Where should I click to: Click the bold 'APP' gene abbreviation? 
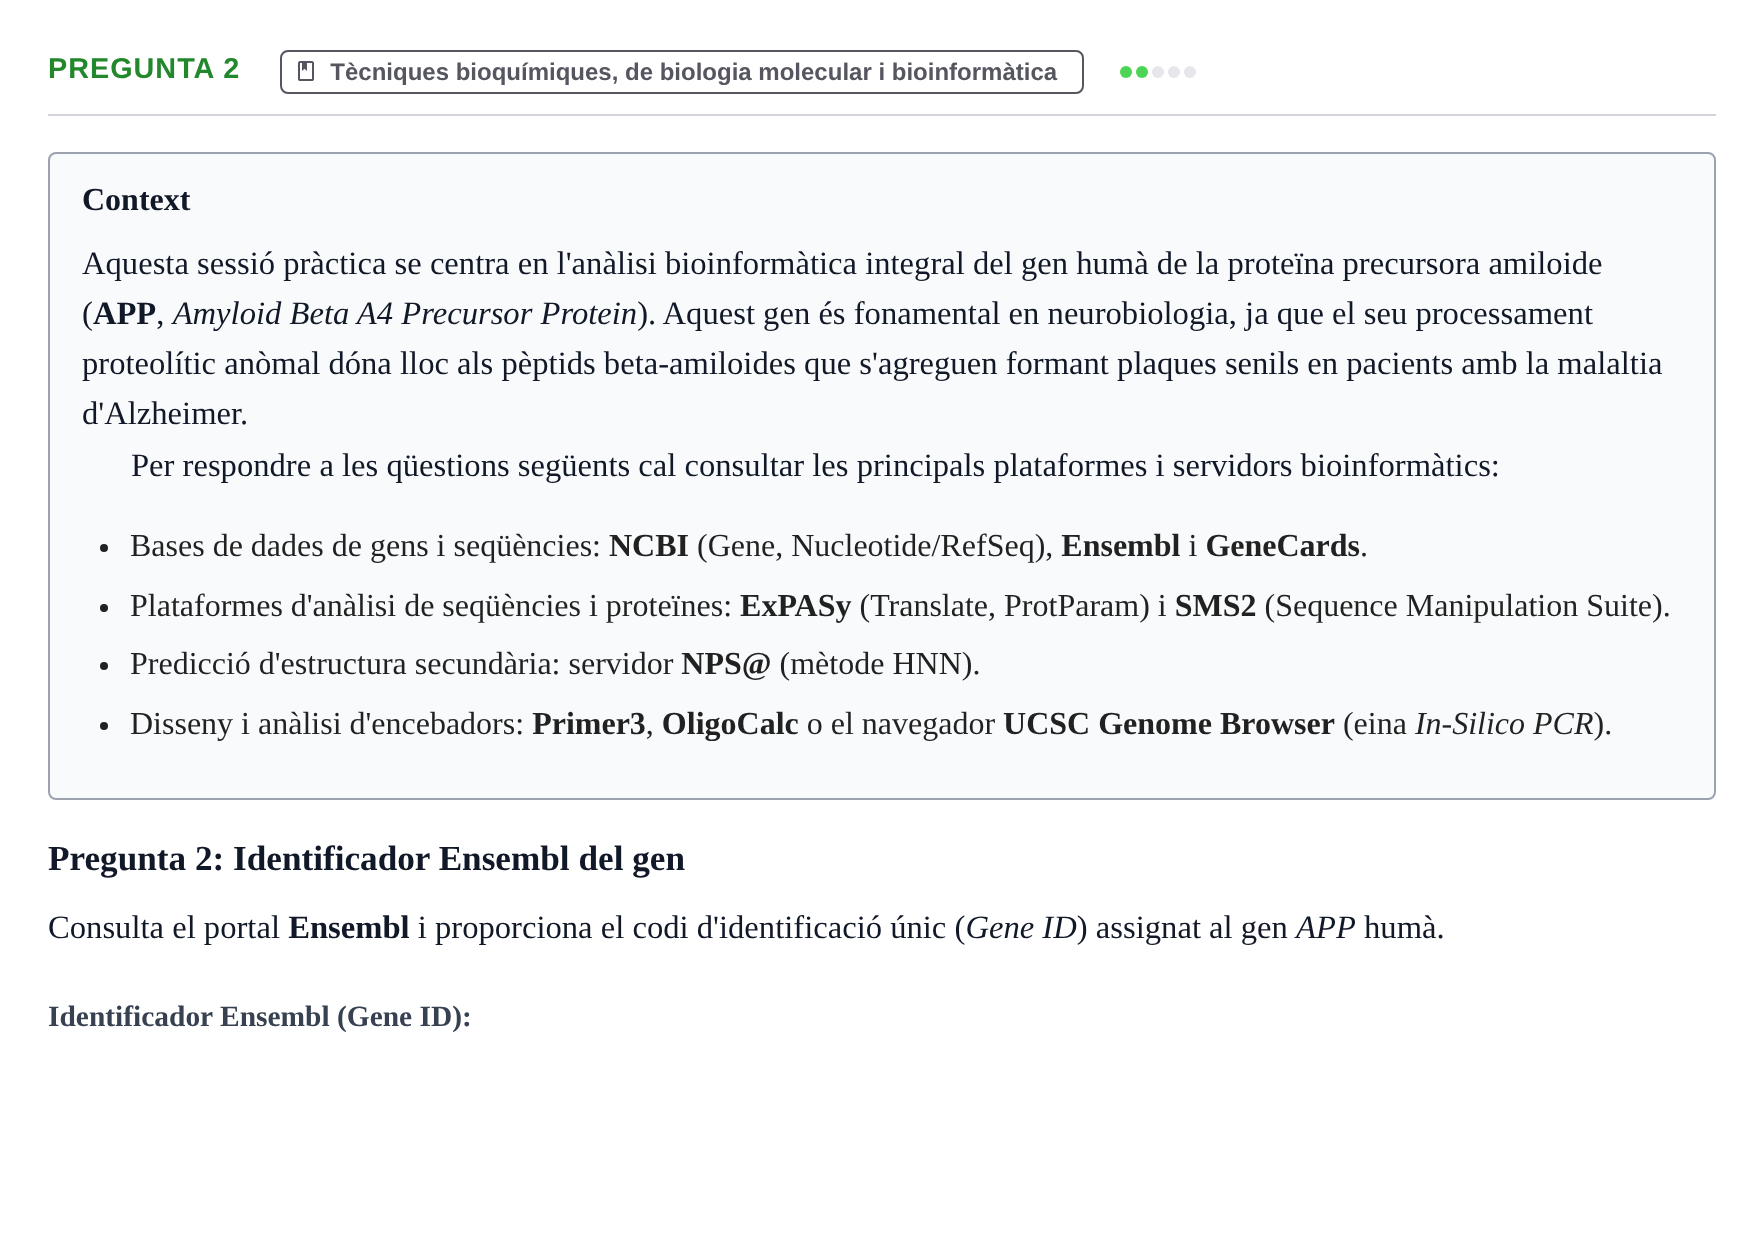pos(124,314)
